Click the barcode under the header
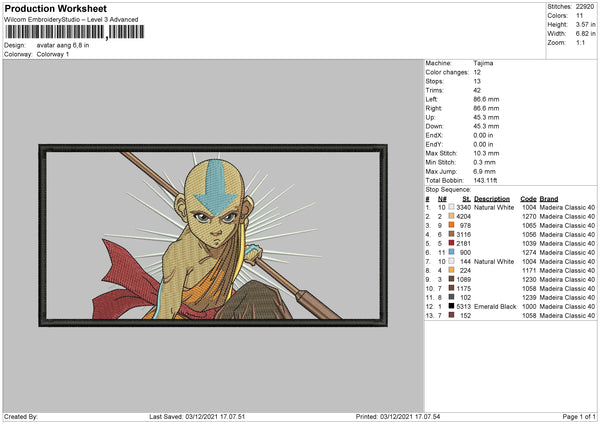600x424 pixels. pyautogui.click(x=75, y=32)
